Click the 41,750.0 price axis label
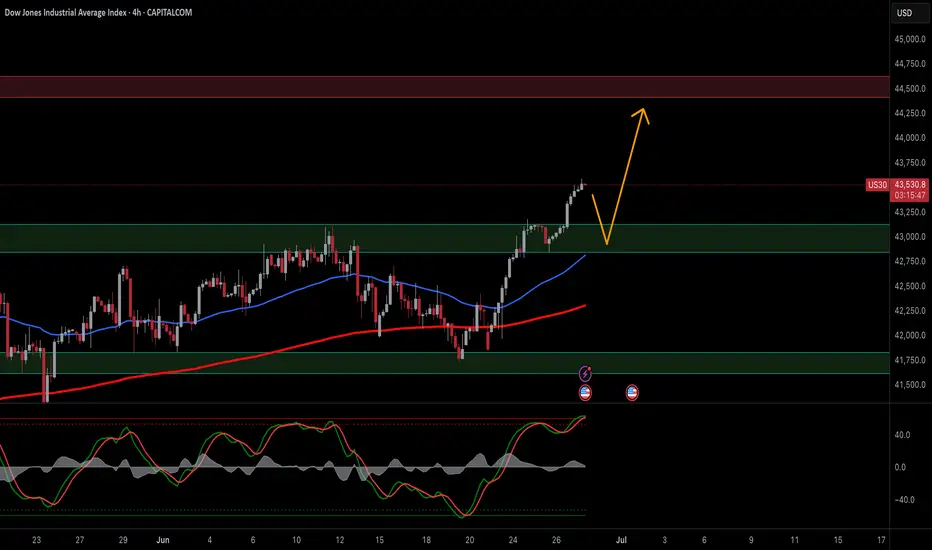932x550 pixels. pyautogui.click(x=910, y=360)
